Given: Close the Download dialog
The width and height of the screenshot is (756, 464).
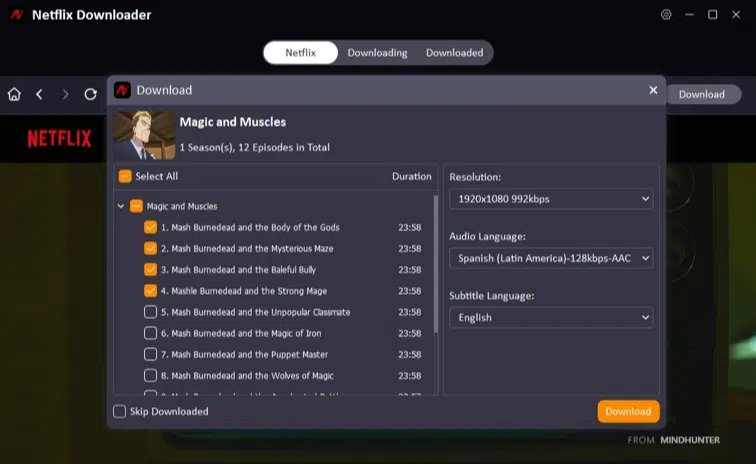Looking at the screenshot, I should tap(653, 90).
